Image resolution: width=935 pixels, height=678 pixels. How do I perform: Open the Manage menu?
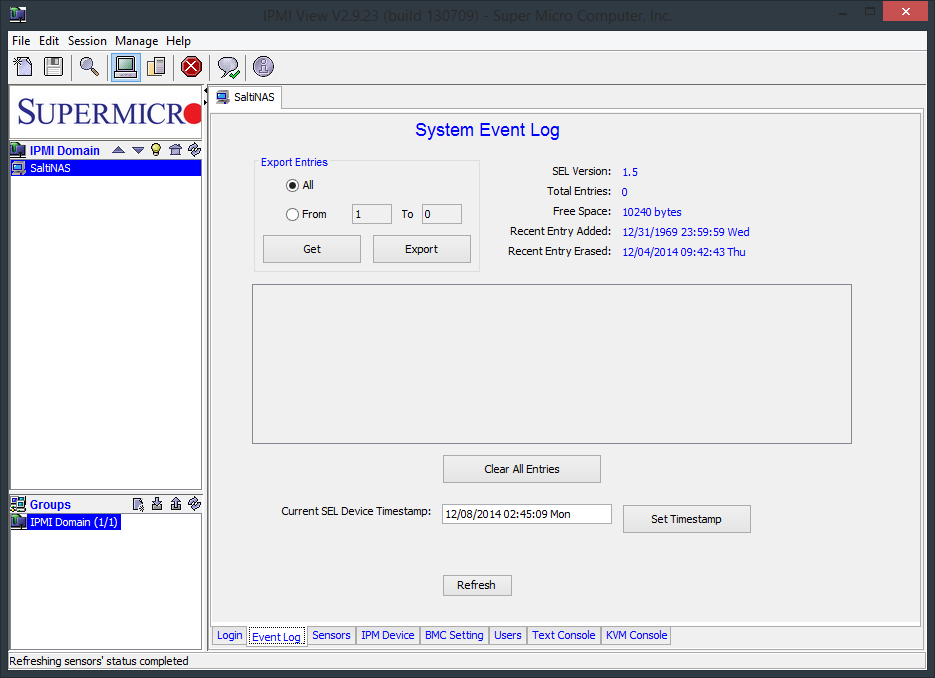pyautogui.click(x=137, y=41)
